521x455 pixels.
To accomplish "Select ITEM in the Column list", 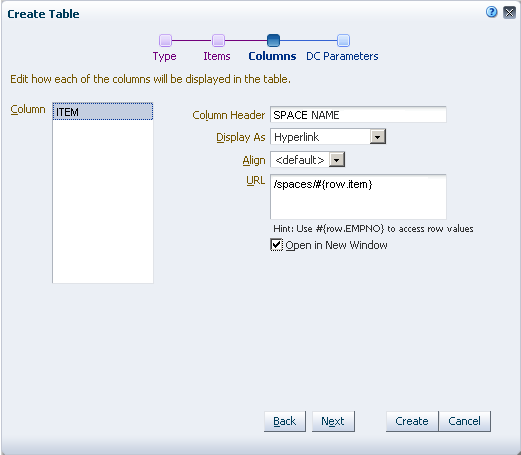I will (103, 112).
